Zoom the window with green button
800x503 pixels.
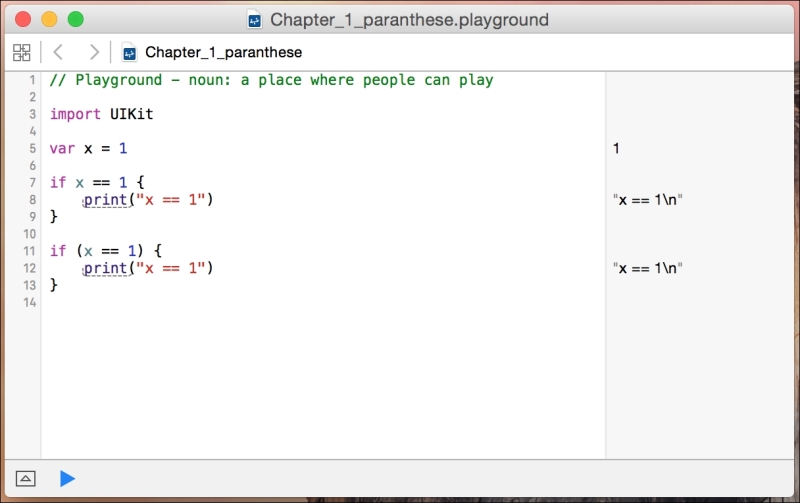coord(76,19)
